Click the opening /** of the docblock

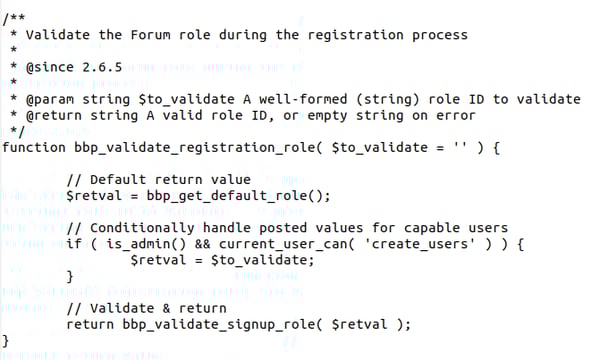[x=13, y=19]
